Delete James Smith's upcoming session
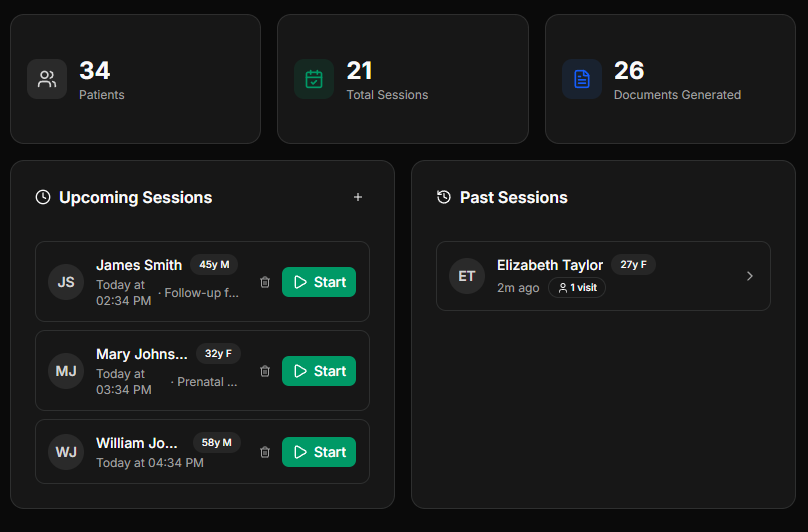Screen dimensions: 808x532 click(265, 282)
